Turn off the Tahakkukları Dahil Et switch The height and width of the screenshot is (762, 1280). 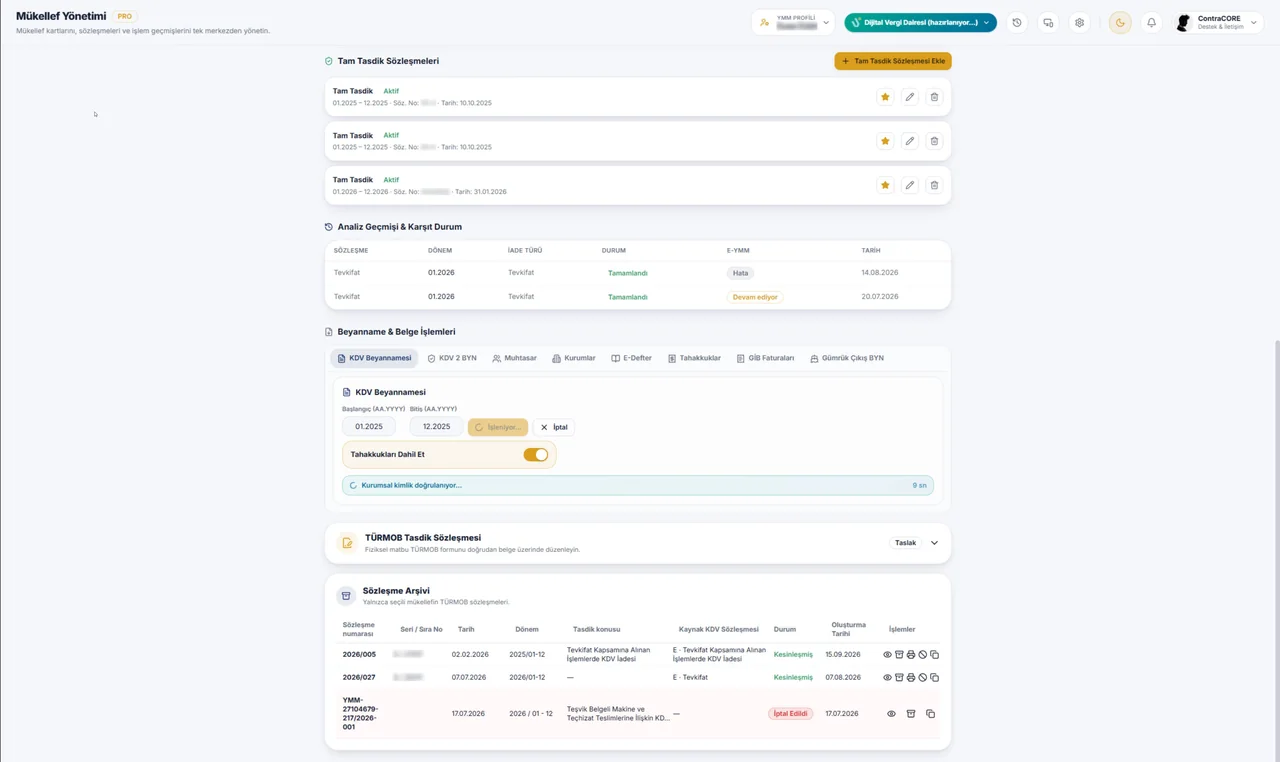pyautogui.click(x=536, y=455)
